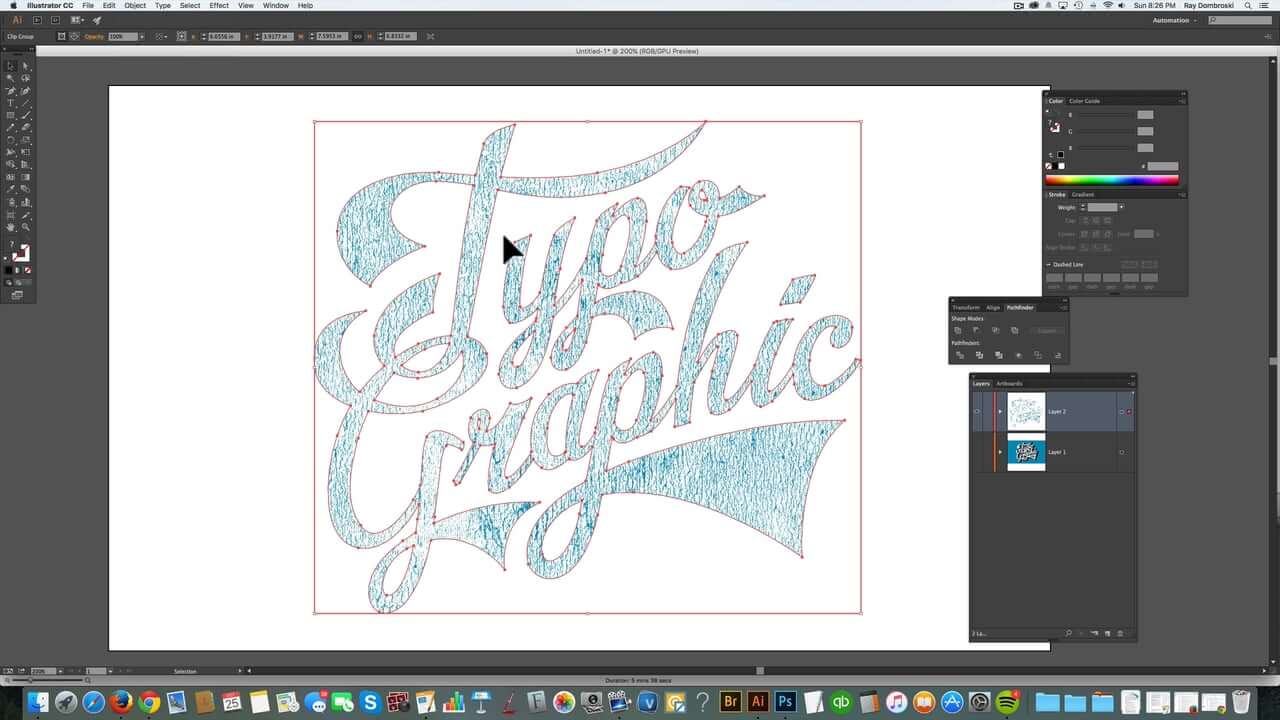This screenshot has height=720, width=1280.
Task: Open the Arrange Documents dropdown
Action: pos(76,20)
